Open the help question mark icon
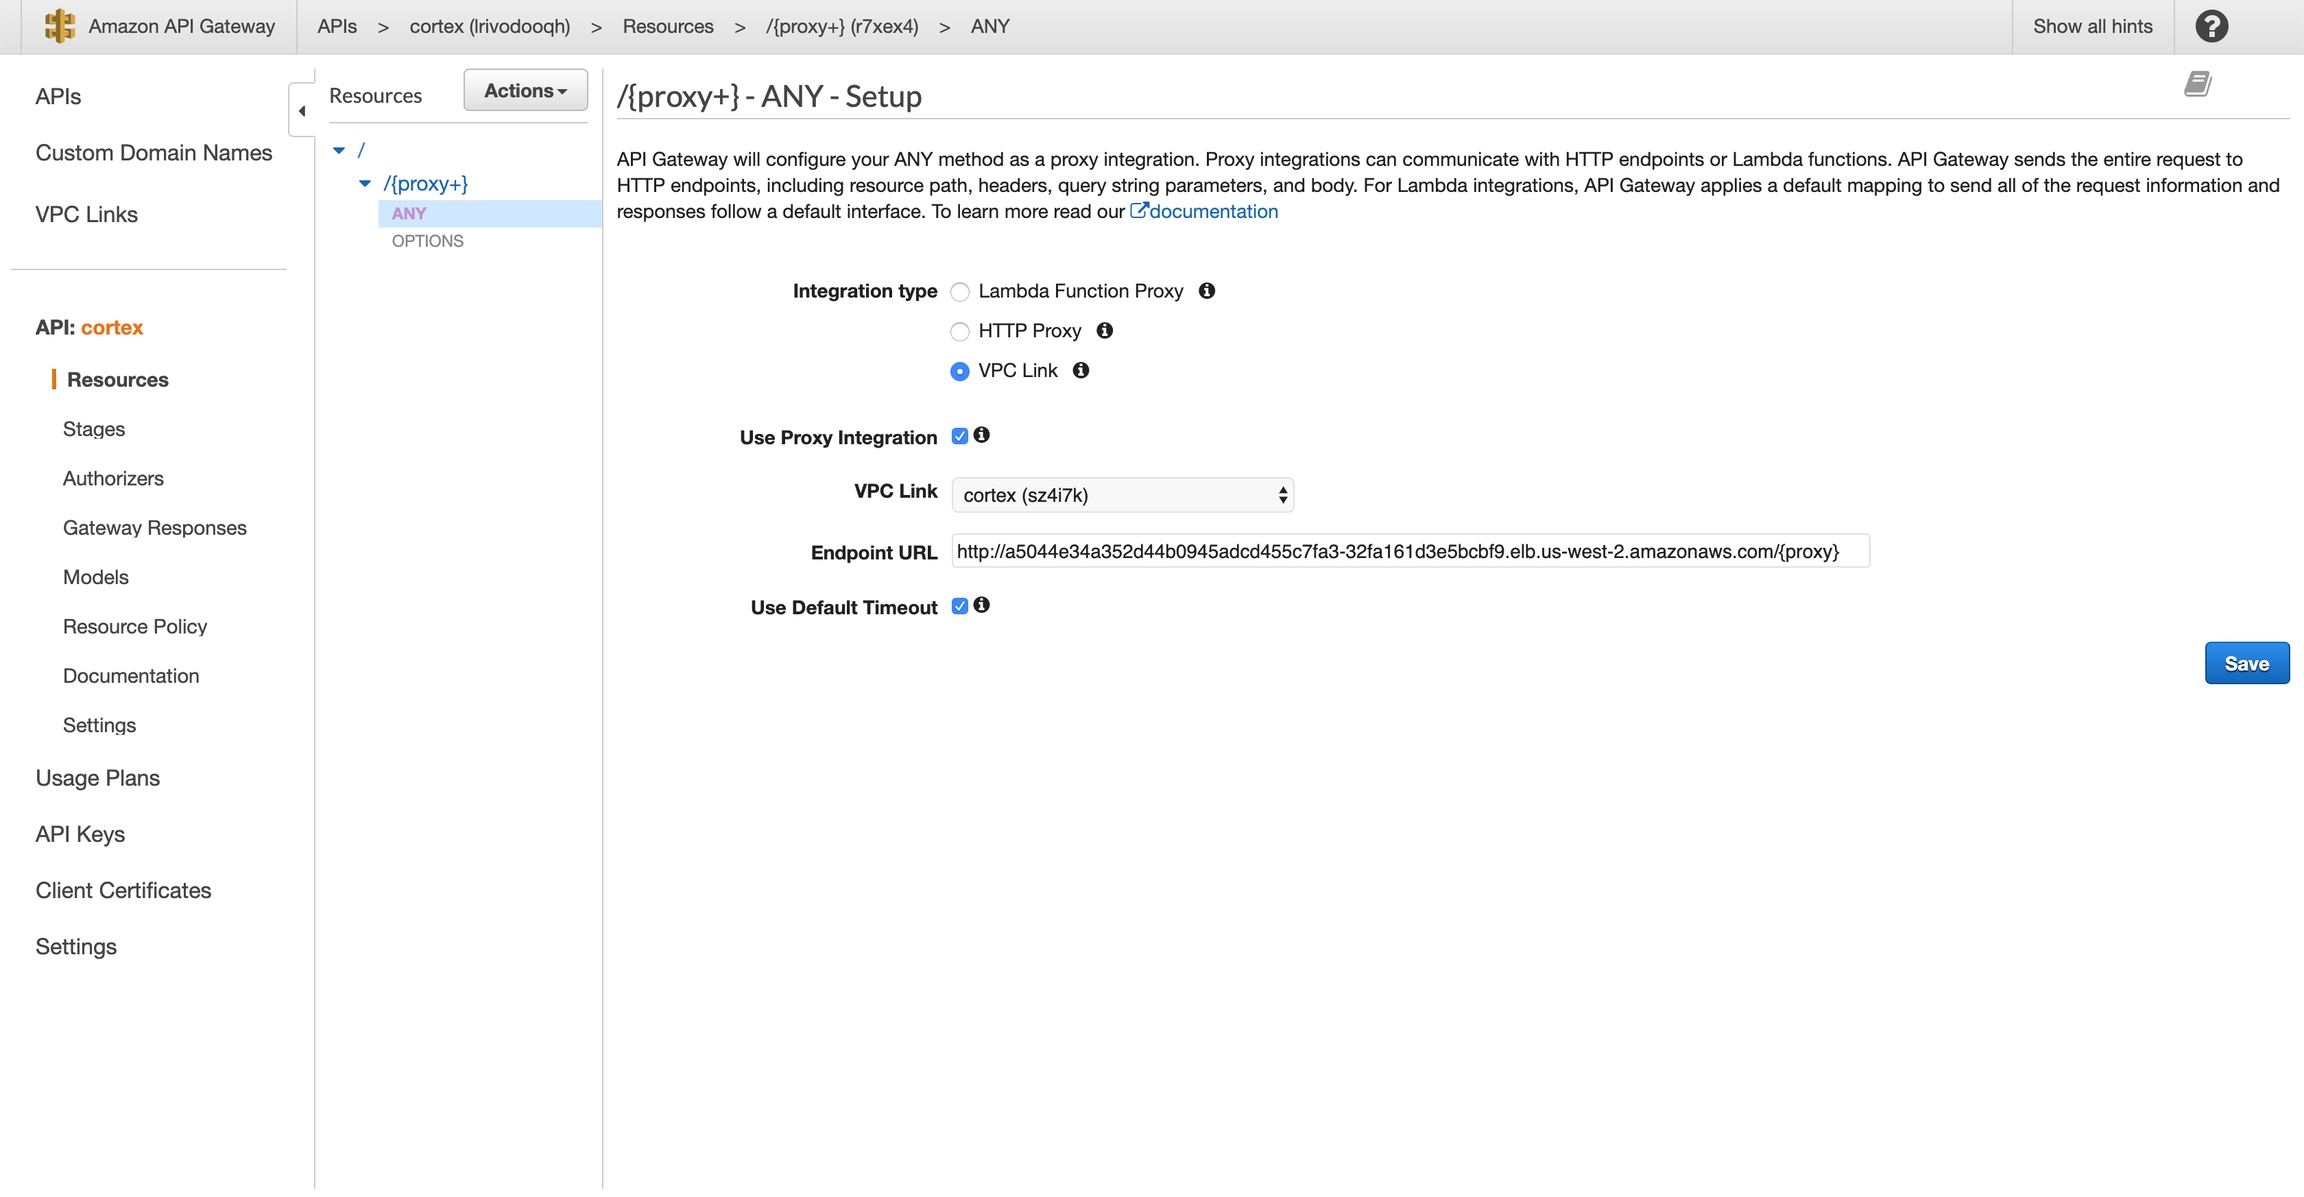The image size is (2304, 1197). (2211, 26)
